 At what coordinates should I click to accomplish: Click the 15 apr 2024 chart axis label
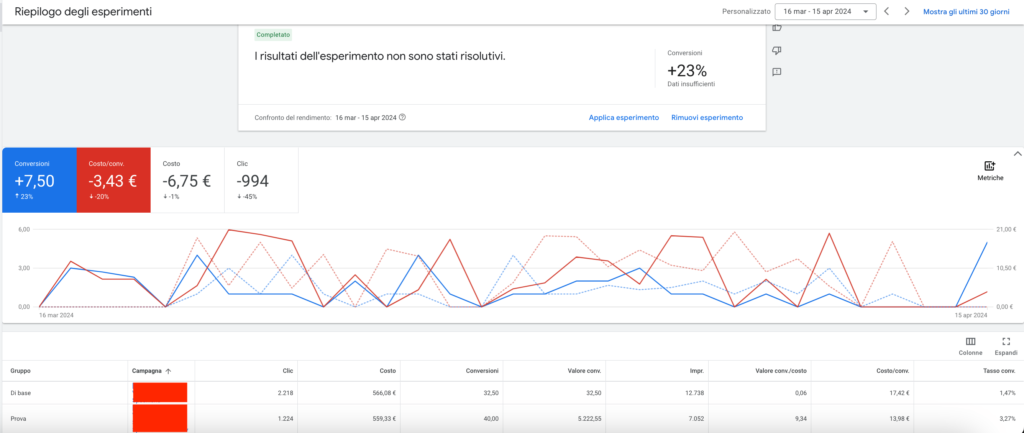[x=971, y=315]
